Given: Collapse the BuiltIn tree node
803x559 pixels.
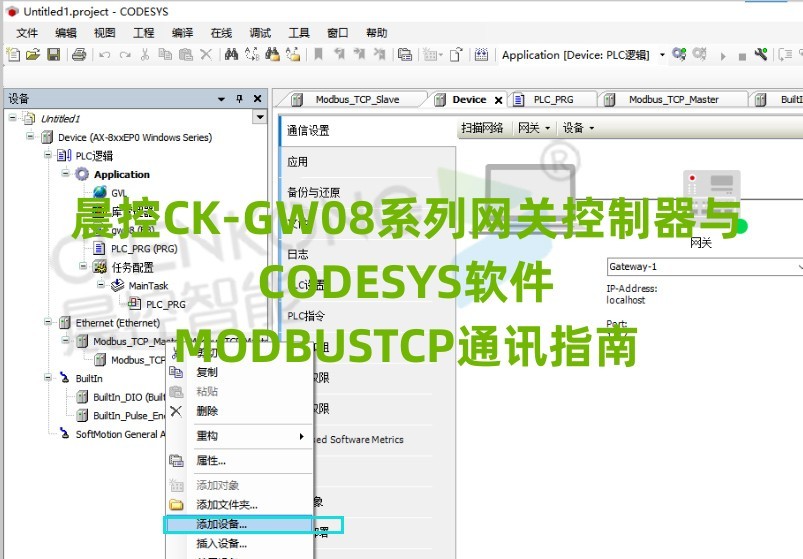Looking at the screenshot, I should (48, 377).
